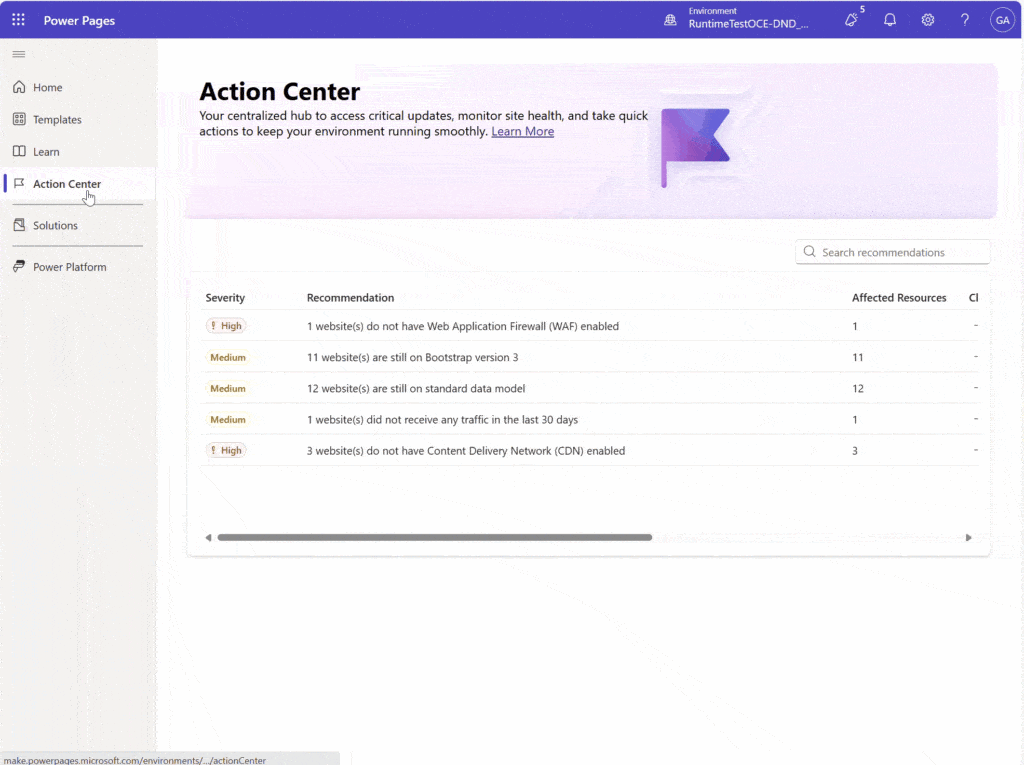Open the Settings gear icon
The height and width of the screenshot is (765, 1024).
(x=927, y=20)
